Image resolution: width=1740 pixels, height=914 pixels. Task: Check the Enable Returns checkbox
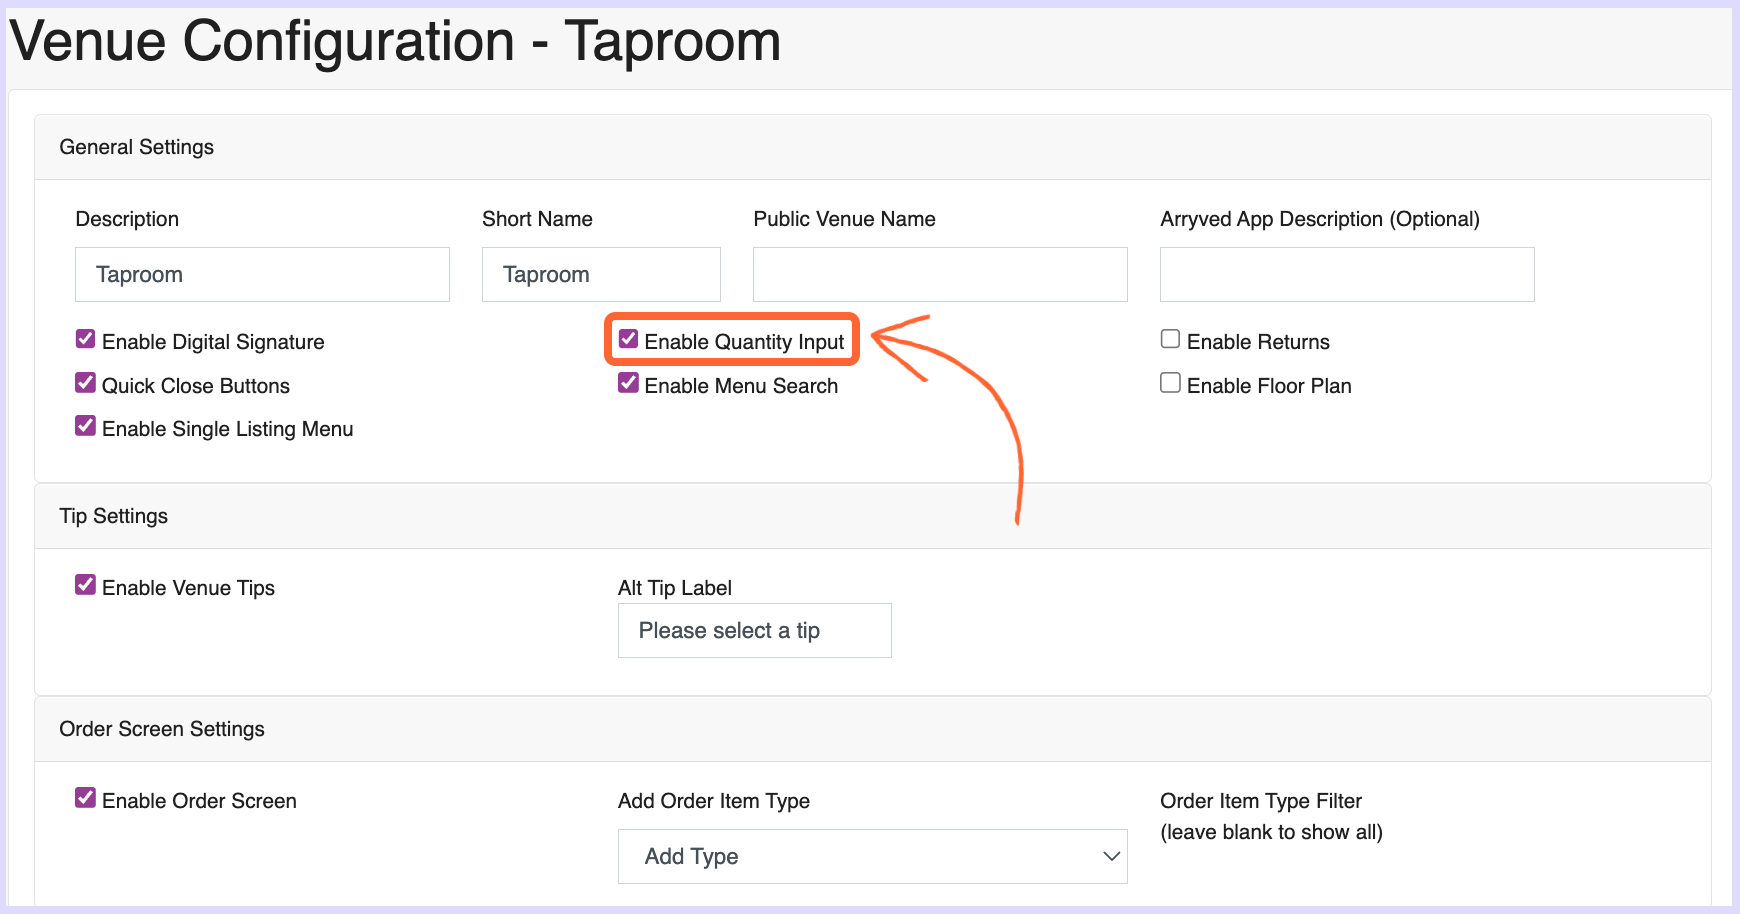[x=1170, y=340]
